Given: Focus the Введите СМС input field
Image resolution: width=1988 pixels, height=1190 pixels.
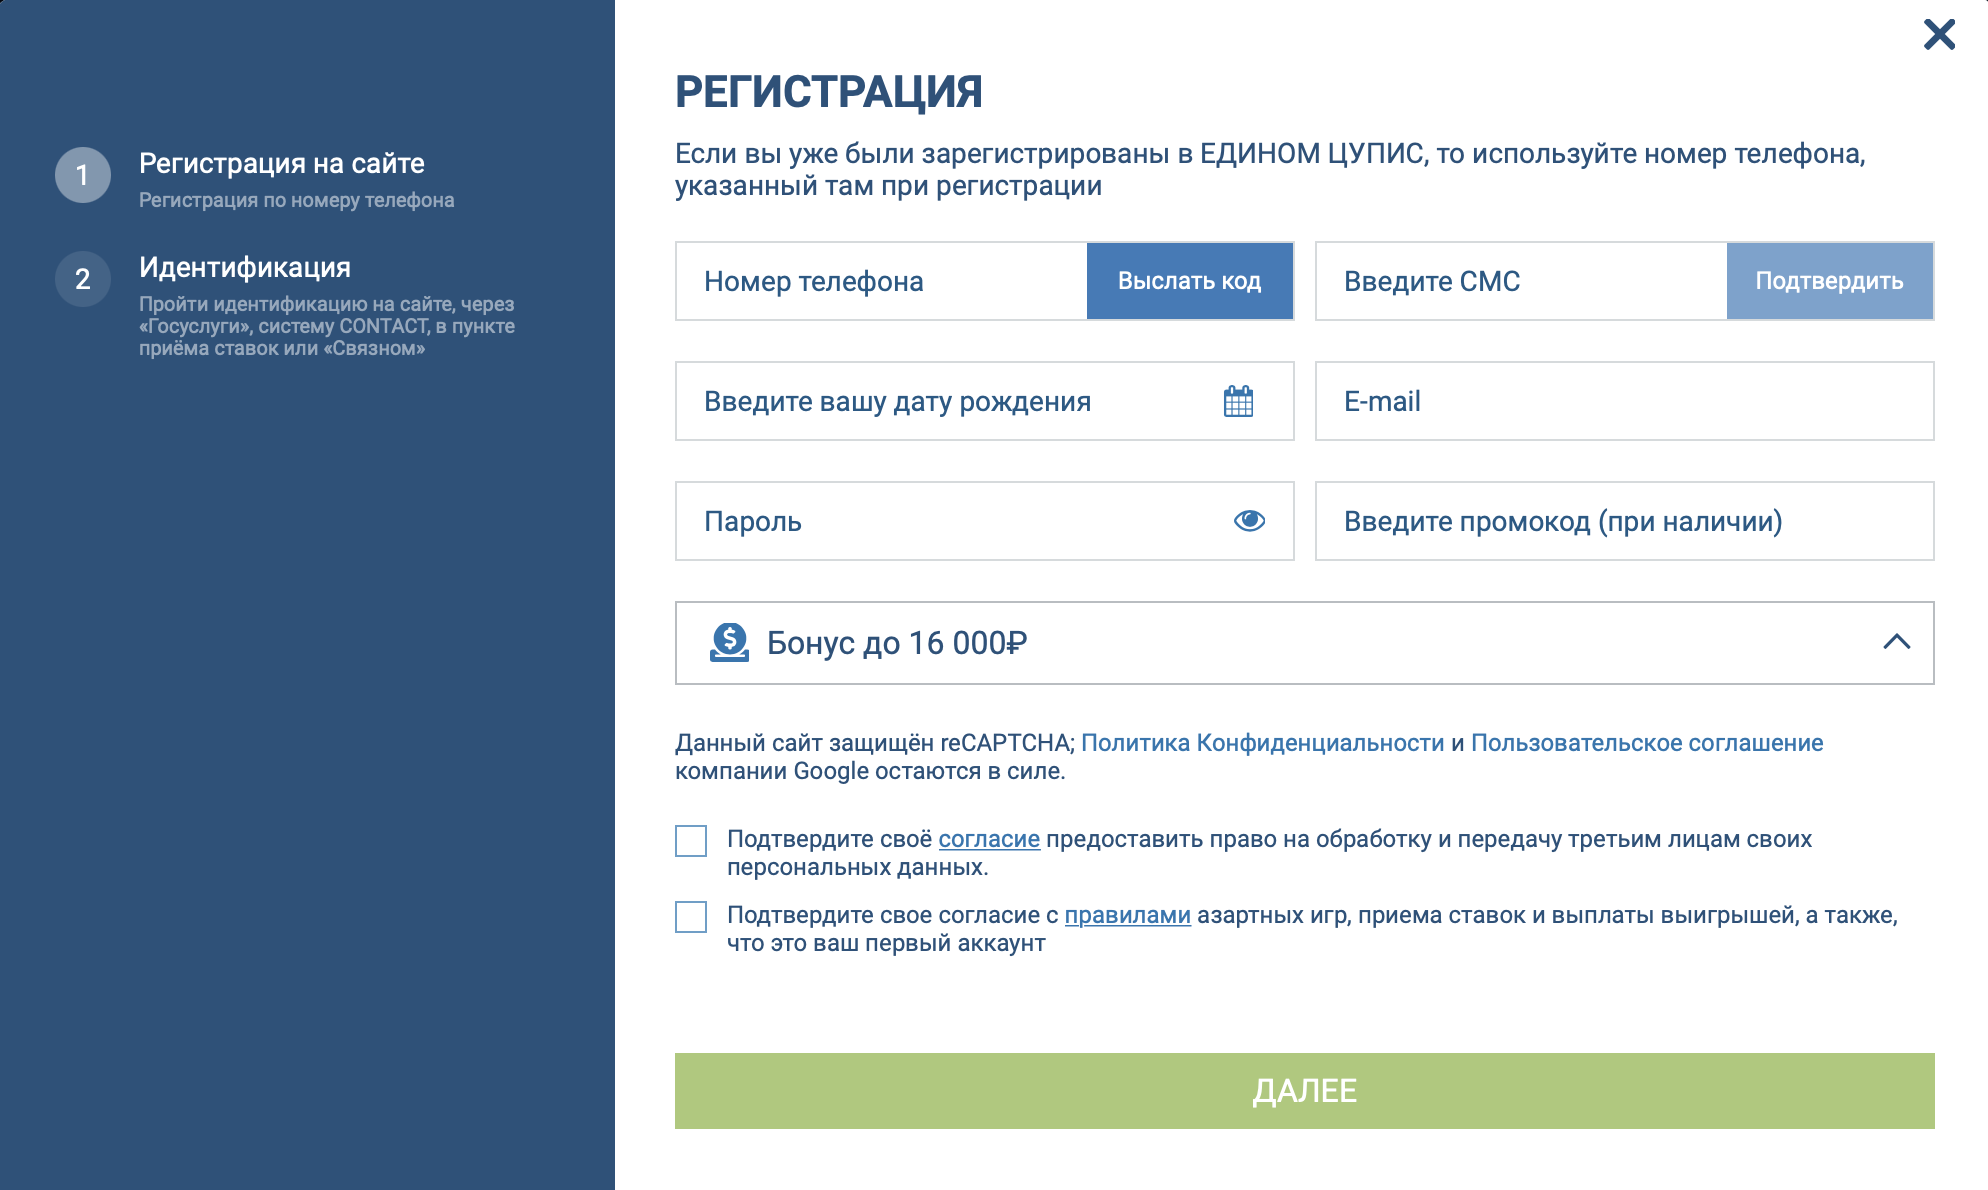Looking at the screenshot, I should pos(1522,281).
